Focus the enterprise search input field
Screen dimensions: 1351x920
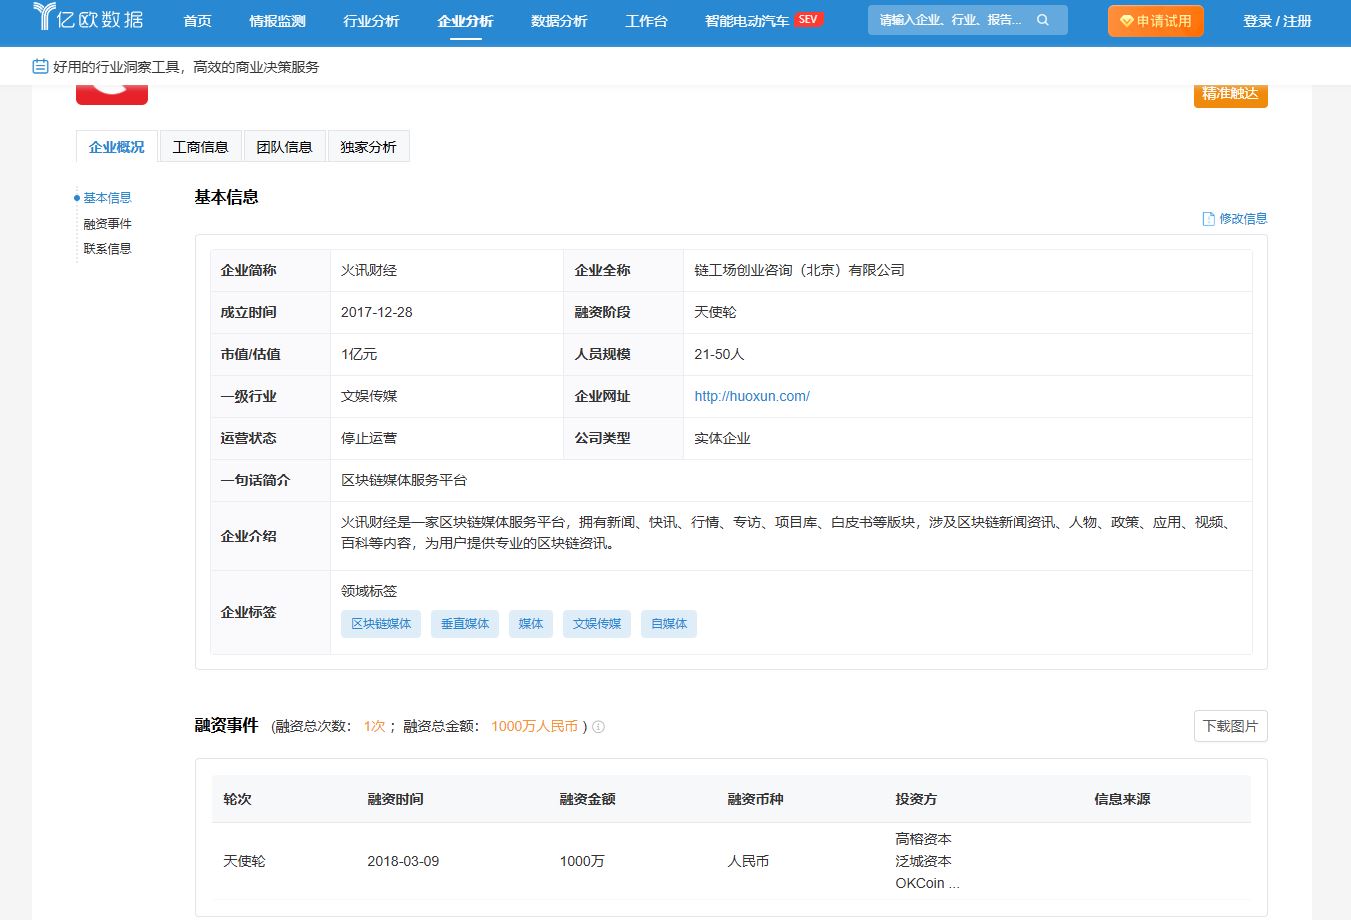[x=950, y=20]
